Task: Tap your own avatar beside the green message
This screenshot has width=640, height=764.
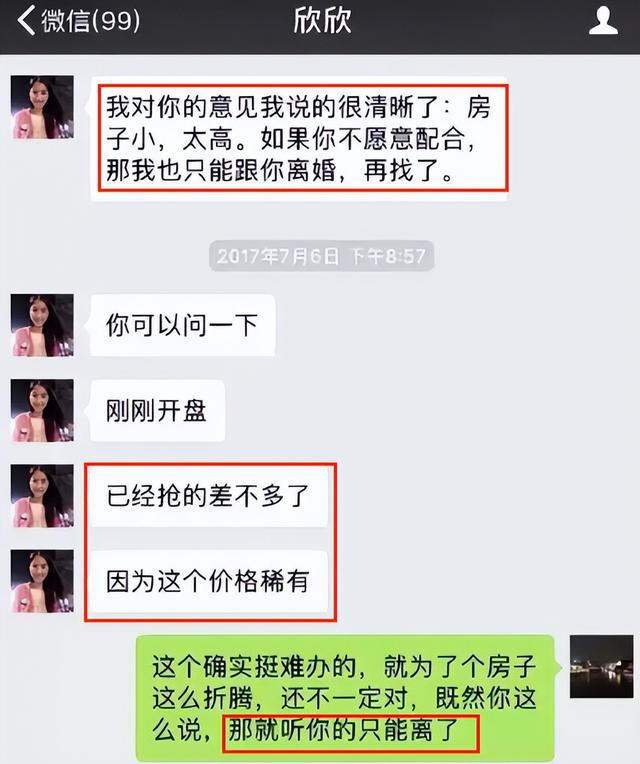Action: [x=602, y=666]
